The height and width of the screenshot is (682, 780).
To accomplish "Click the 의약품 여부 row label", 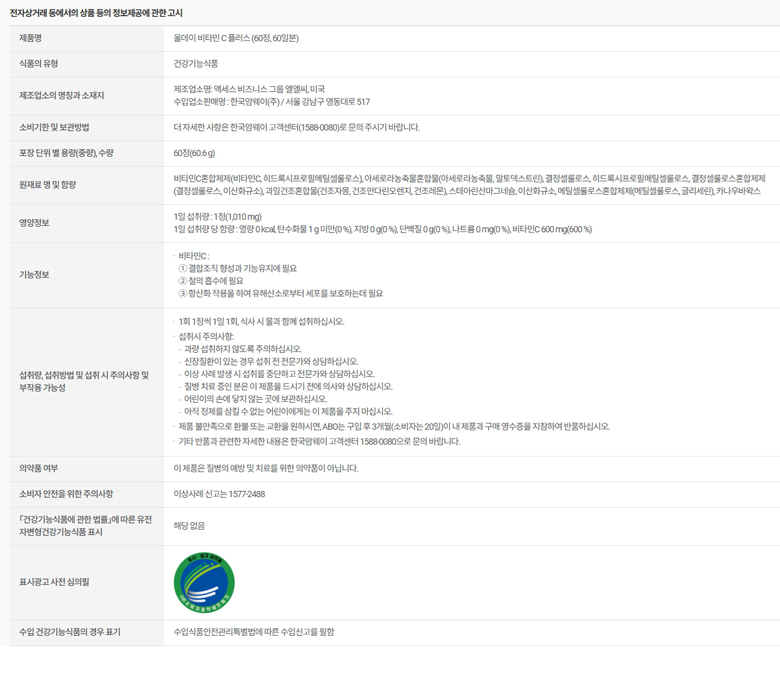I will coord(39,468).
